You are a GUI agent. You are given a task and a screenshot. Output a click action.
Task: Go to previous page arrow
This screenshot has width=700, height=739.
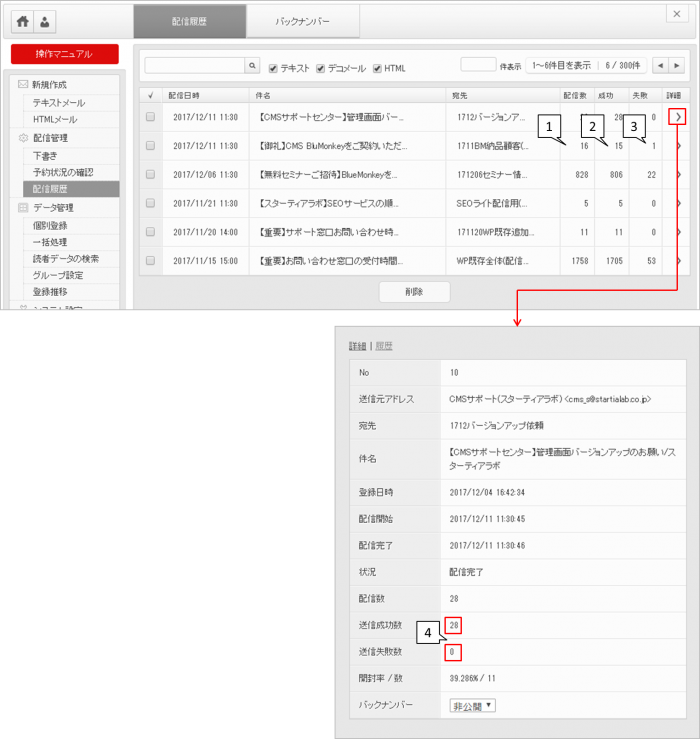[660, 66]
